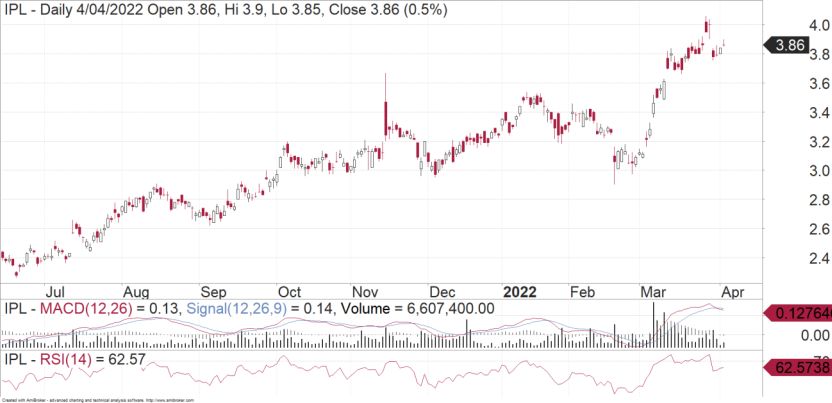The image size is (832, 403).
Task: Click the Dec month label
Action: click(441, 292)
